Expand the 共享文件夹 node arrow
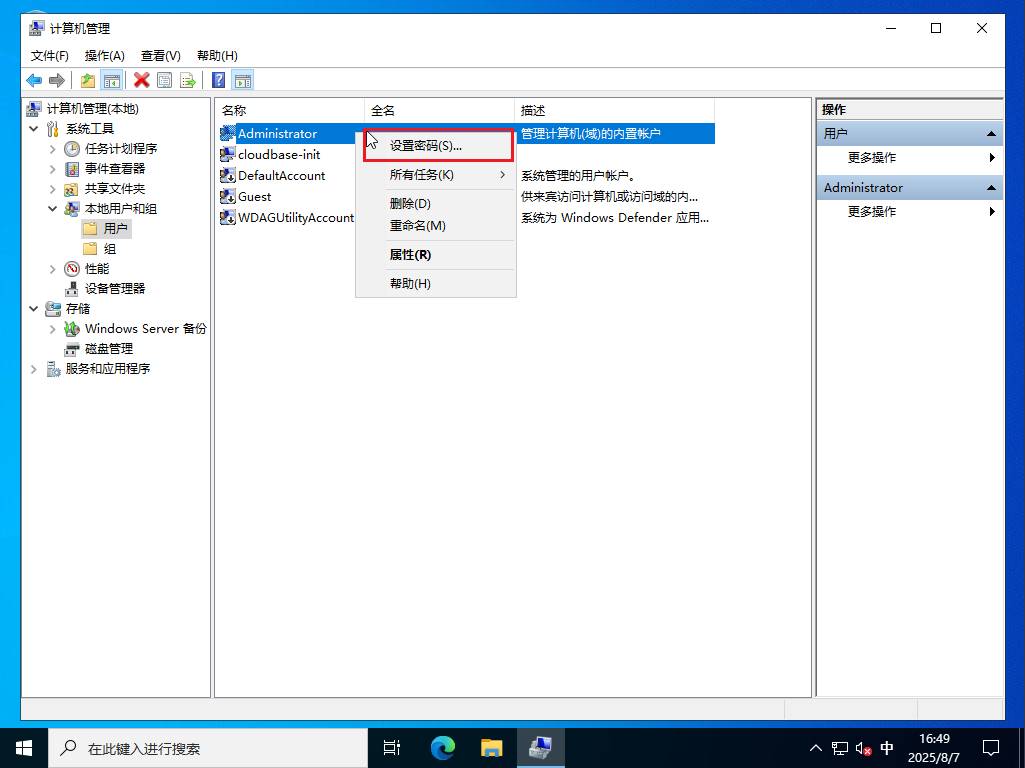The width and height of the screenshot is (1025, 768). pos(52,189)
